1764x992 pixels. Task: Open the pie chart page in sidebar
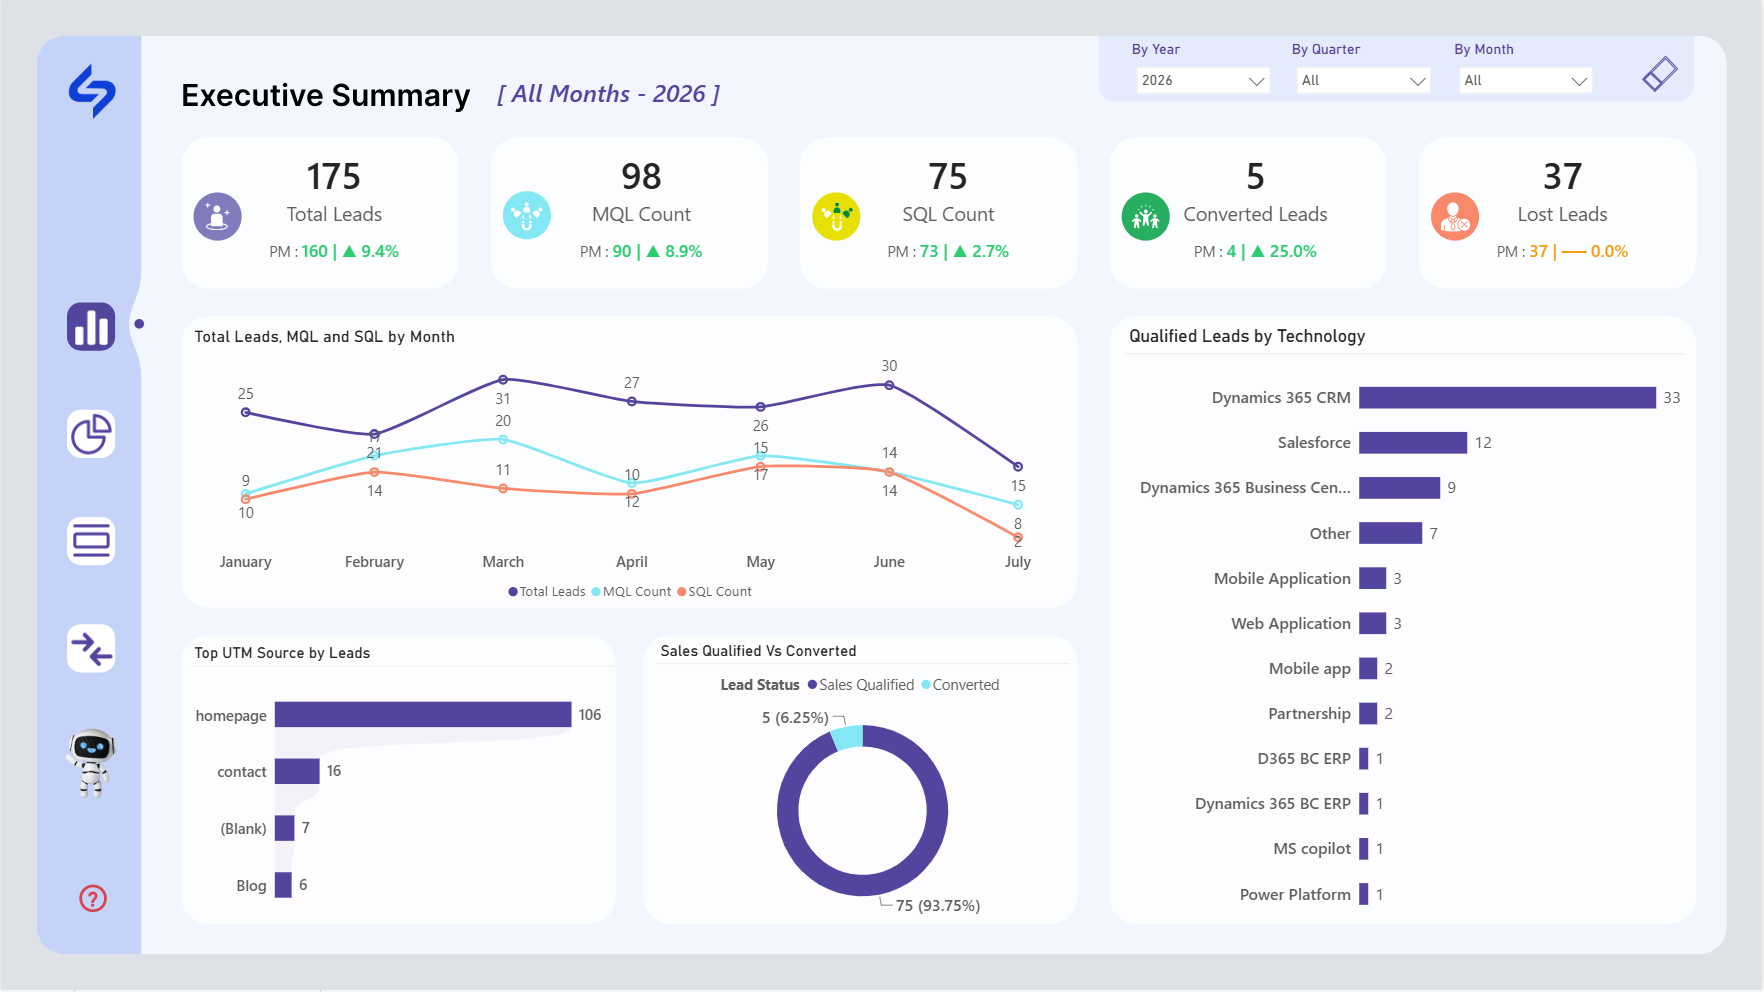91,434
